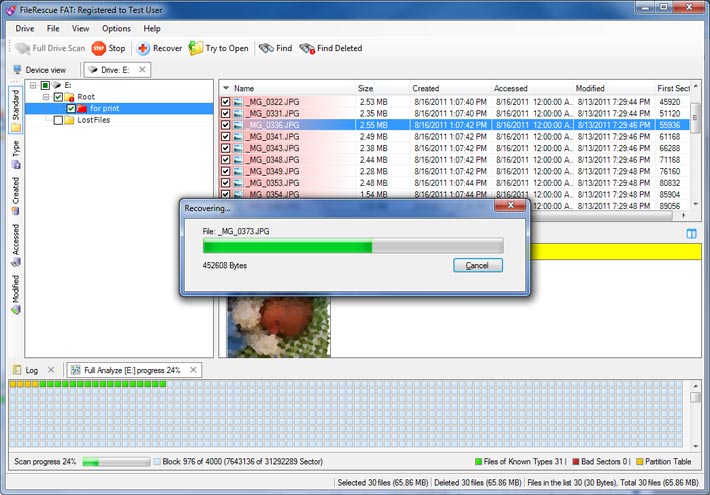Uncheck the _MG_0336.JPG checkbox
The image size is (710, 495).
pyautogui.click(x=225, y=125)
